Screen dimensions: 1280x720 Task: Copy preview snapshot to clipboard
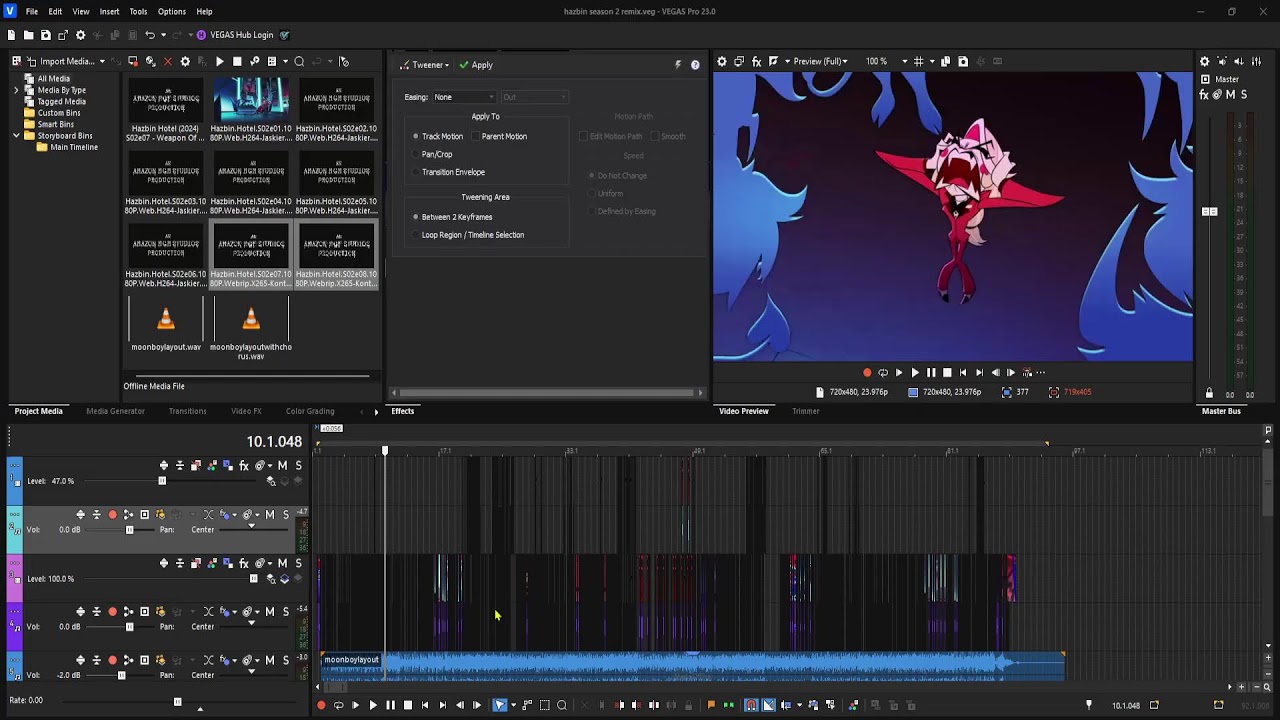click(946, 61)
